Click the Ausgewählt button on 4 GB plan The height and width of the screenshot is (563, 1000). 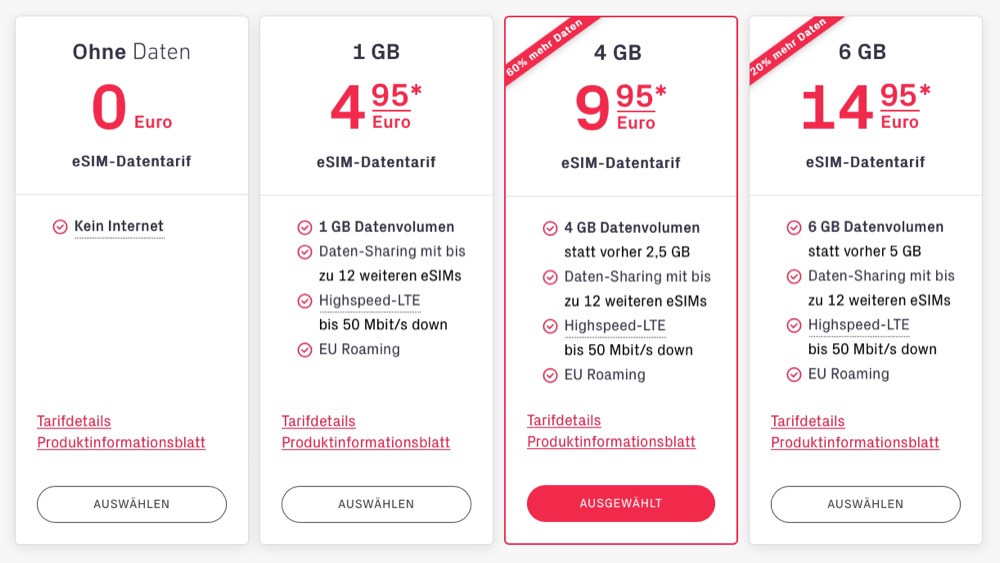tap(621, 503)
